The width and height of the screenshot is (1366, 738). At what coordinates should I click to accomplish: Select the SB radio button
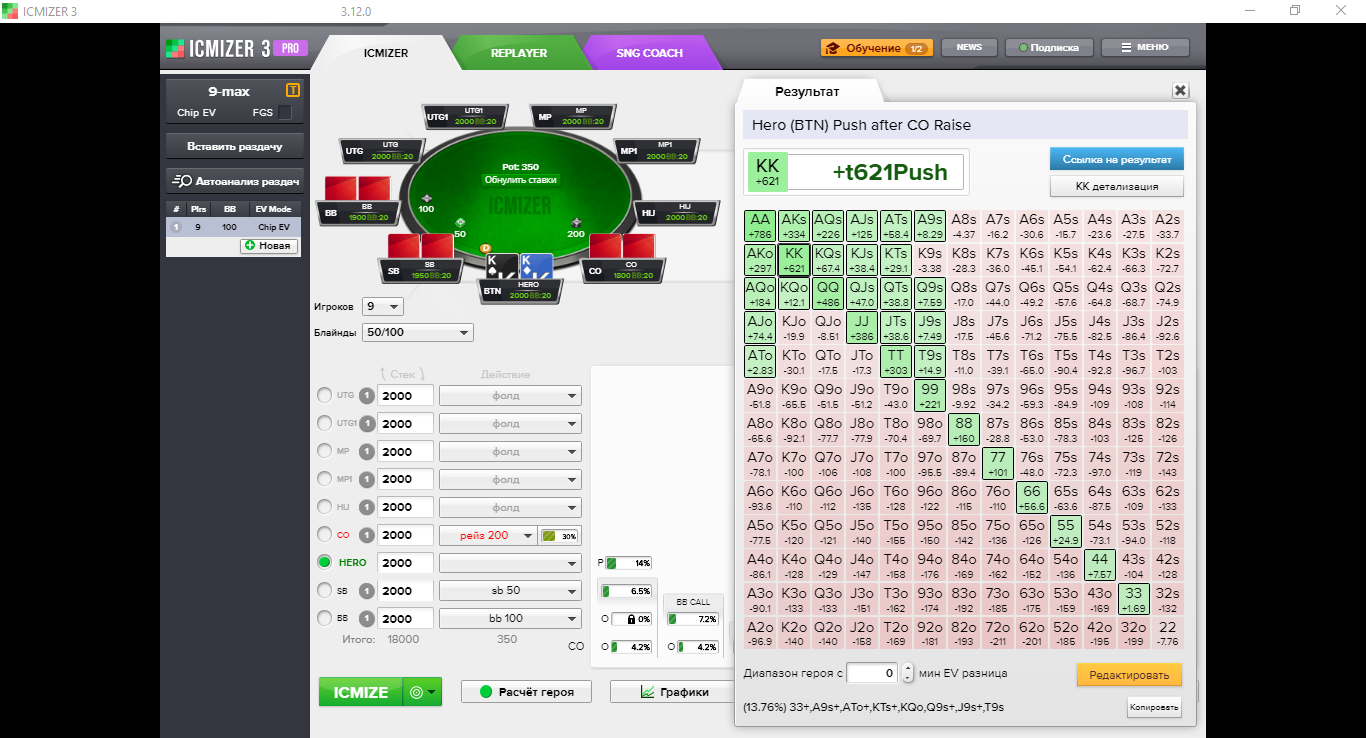pyautogui.click(x=324, y=590)
